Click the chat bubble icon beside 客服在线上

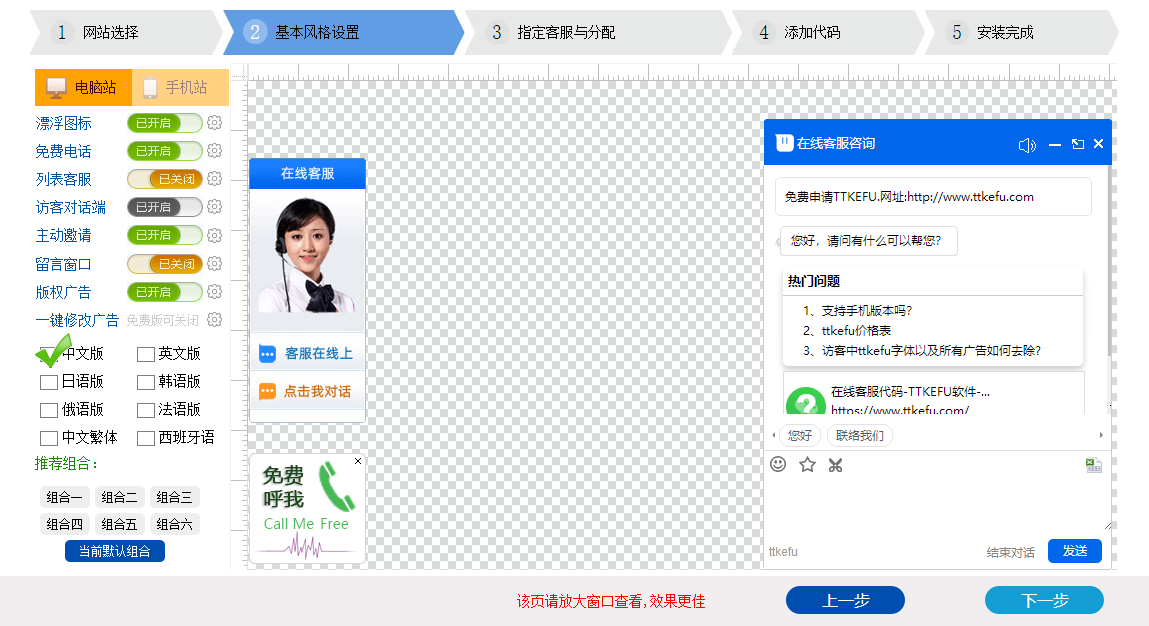(267, 354)
